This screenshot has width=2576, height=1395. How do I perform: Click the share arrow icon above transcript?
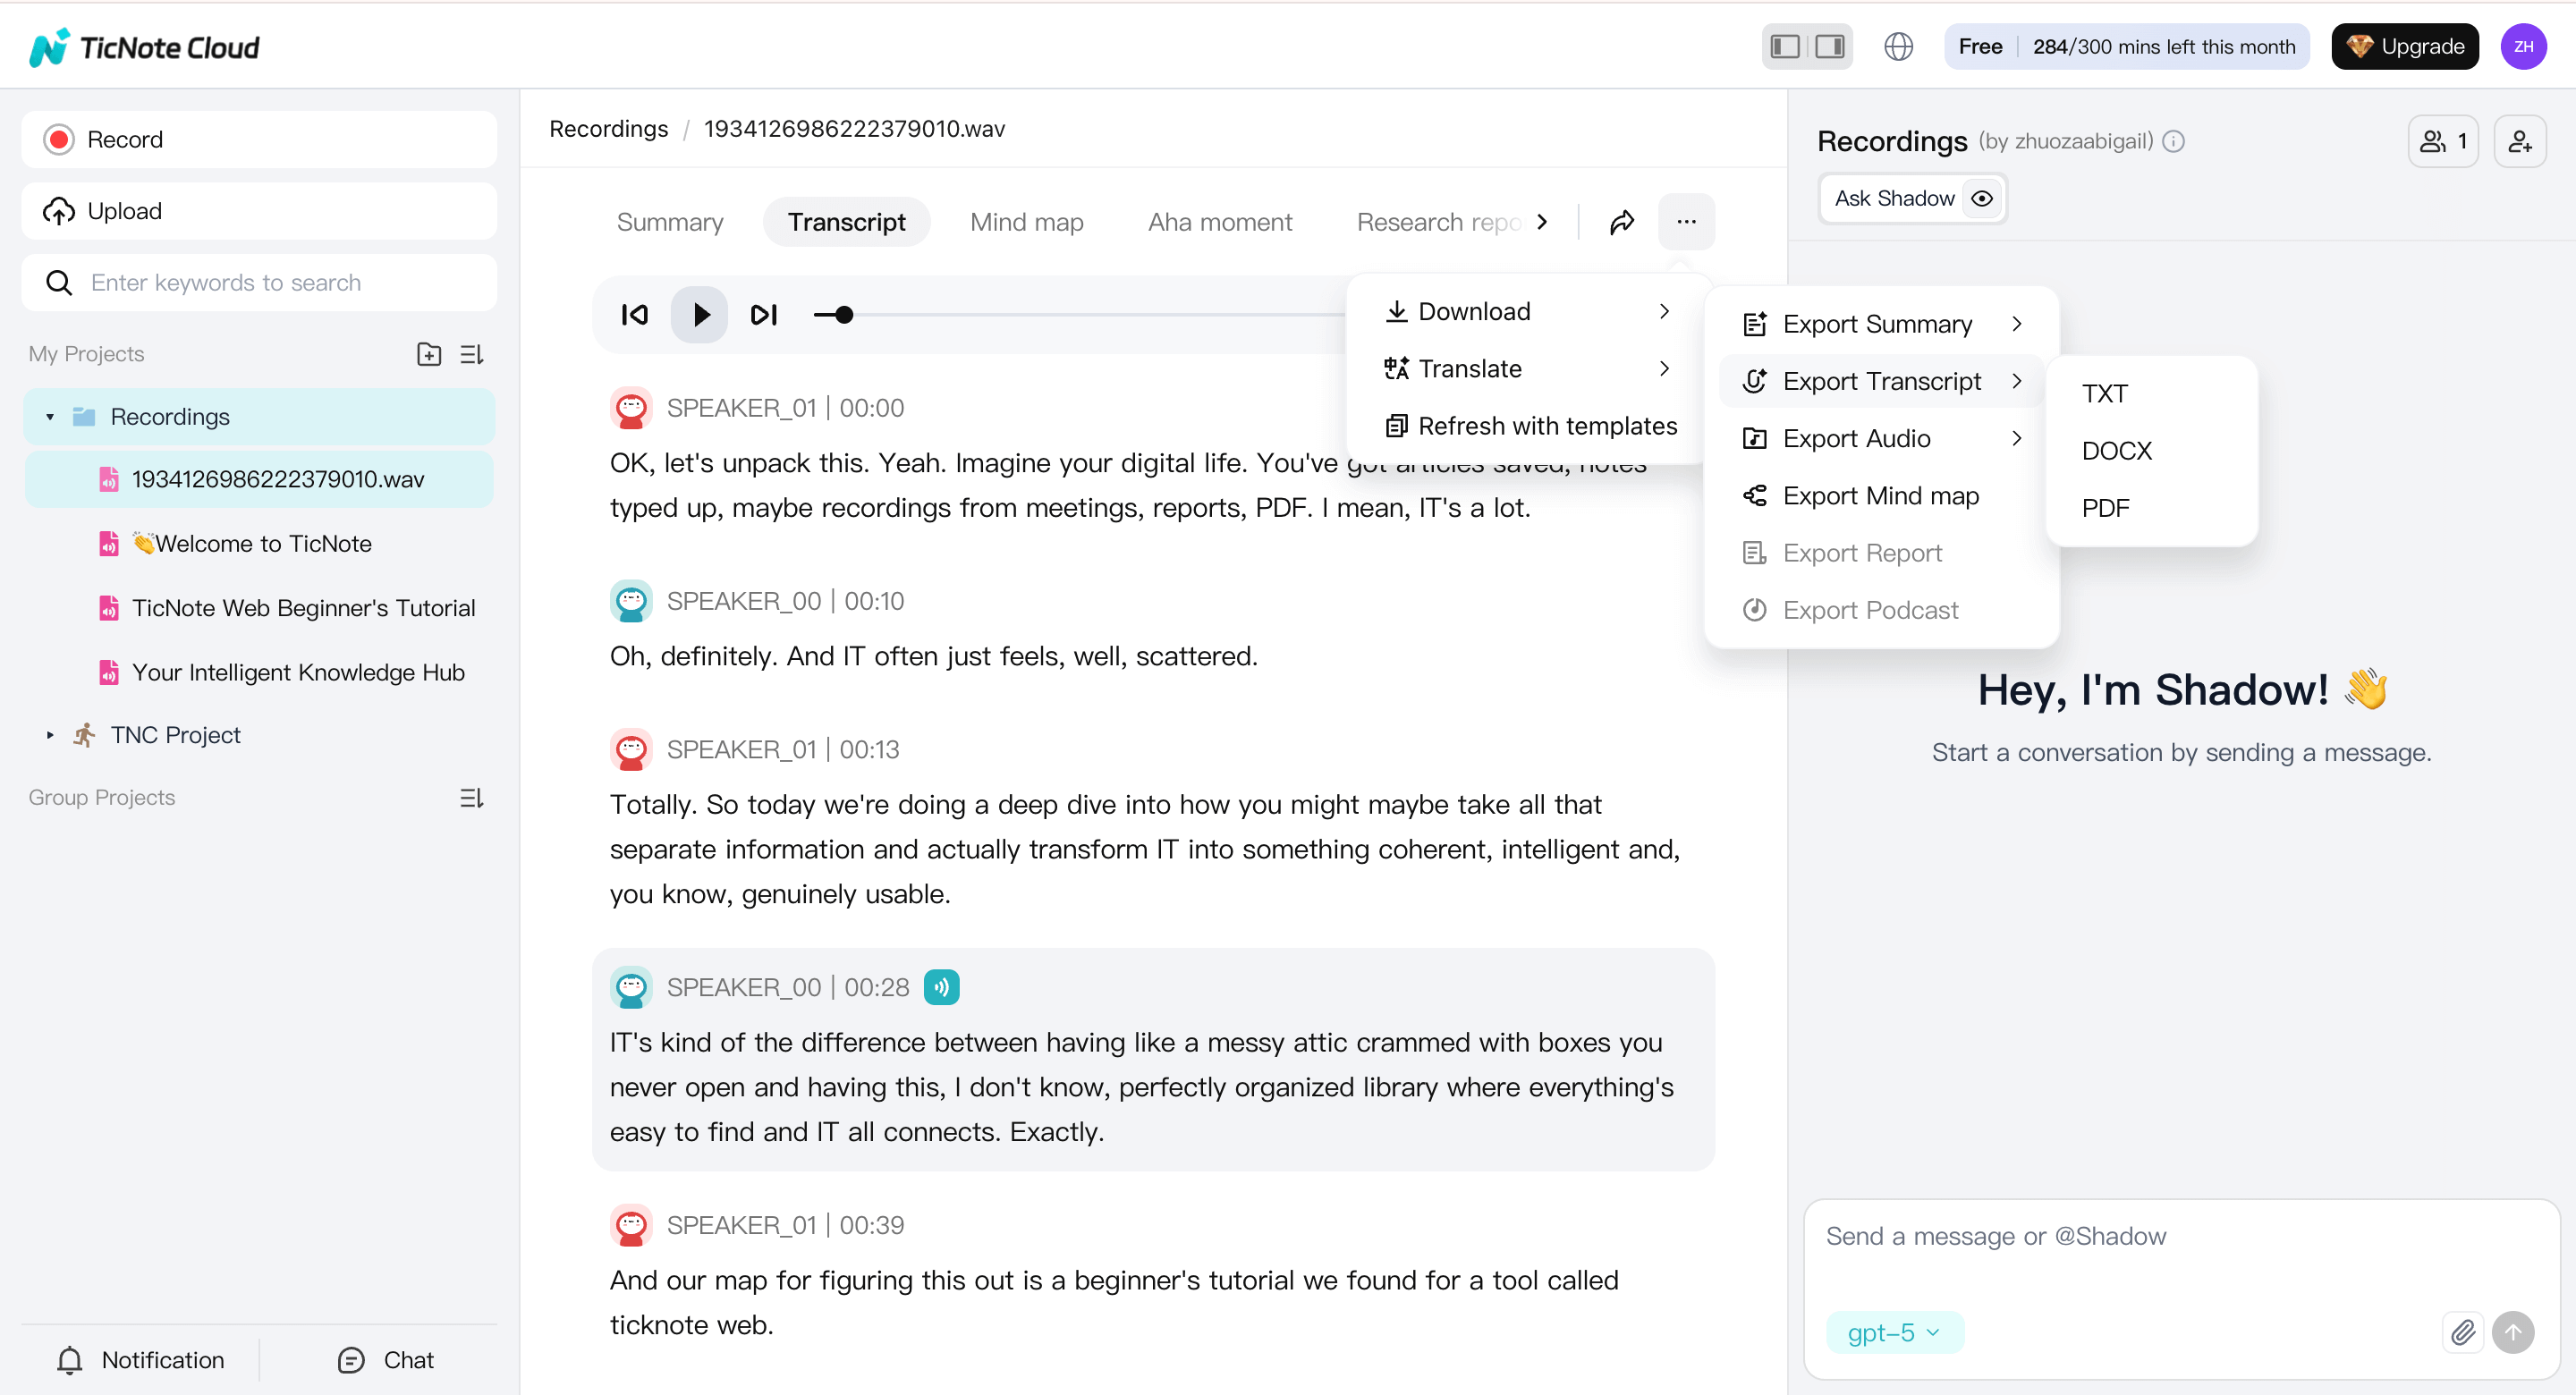pos(1621,222)
